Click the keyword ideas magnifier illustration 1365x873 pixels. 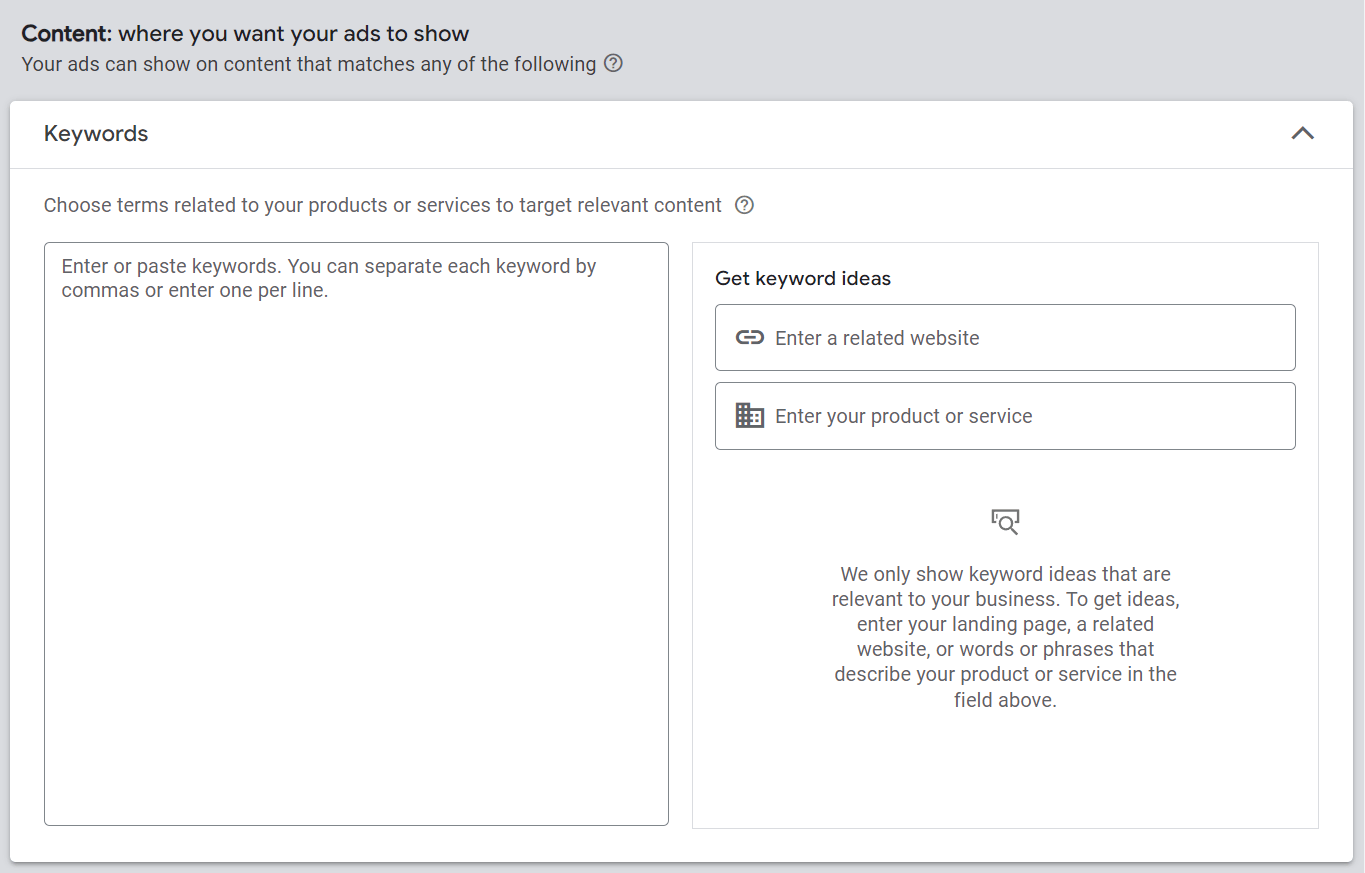[x=1005, y=521]
